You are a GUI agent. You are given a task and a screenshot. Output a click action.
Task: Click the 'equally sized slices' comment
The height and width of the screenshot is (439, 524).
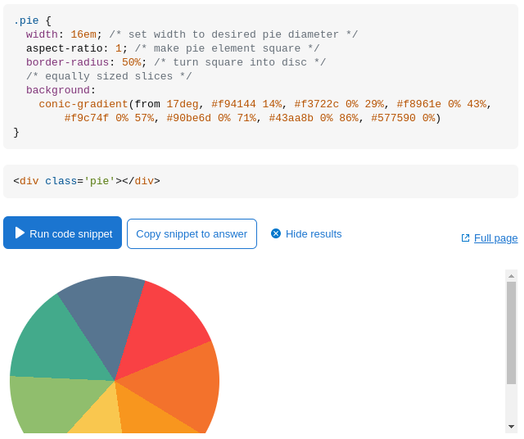109,76
